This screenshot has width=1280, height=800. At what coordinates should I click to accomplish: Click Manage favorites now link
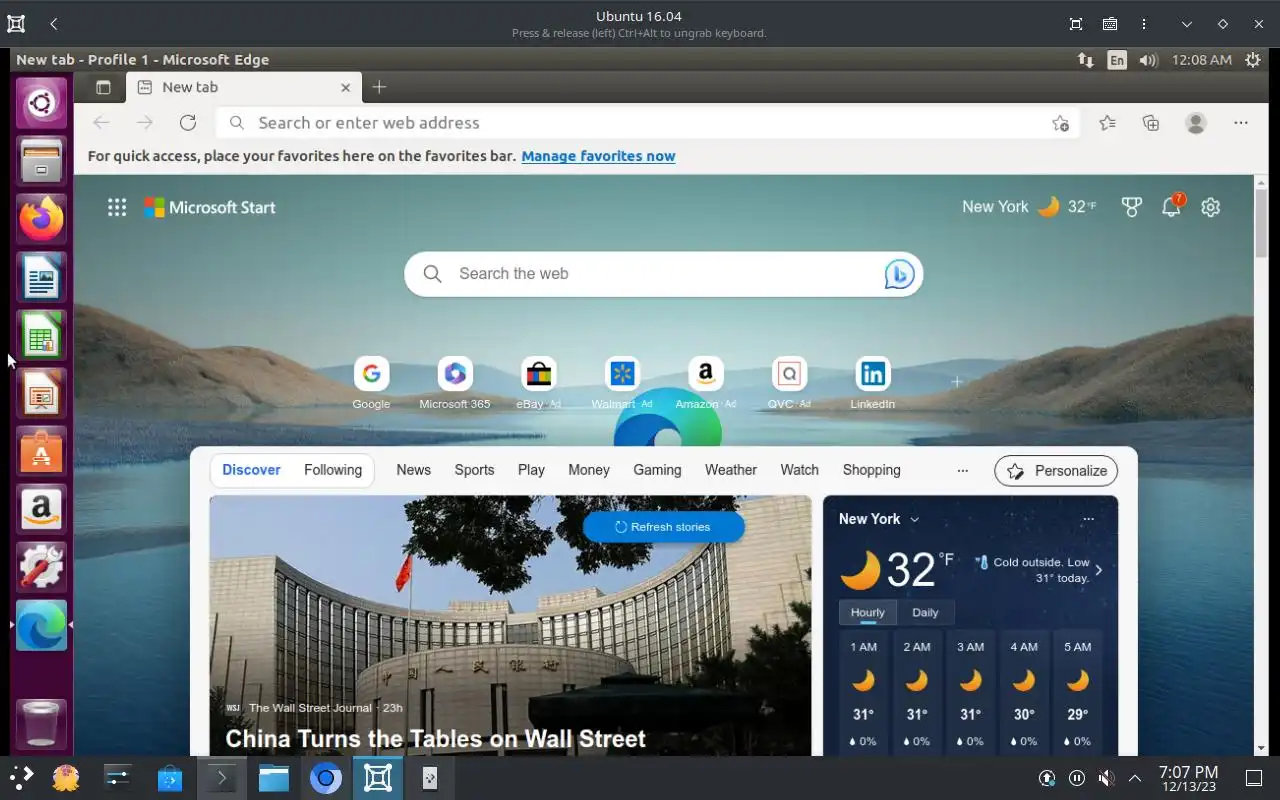598,156
